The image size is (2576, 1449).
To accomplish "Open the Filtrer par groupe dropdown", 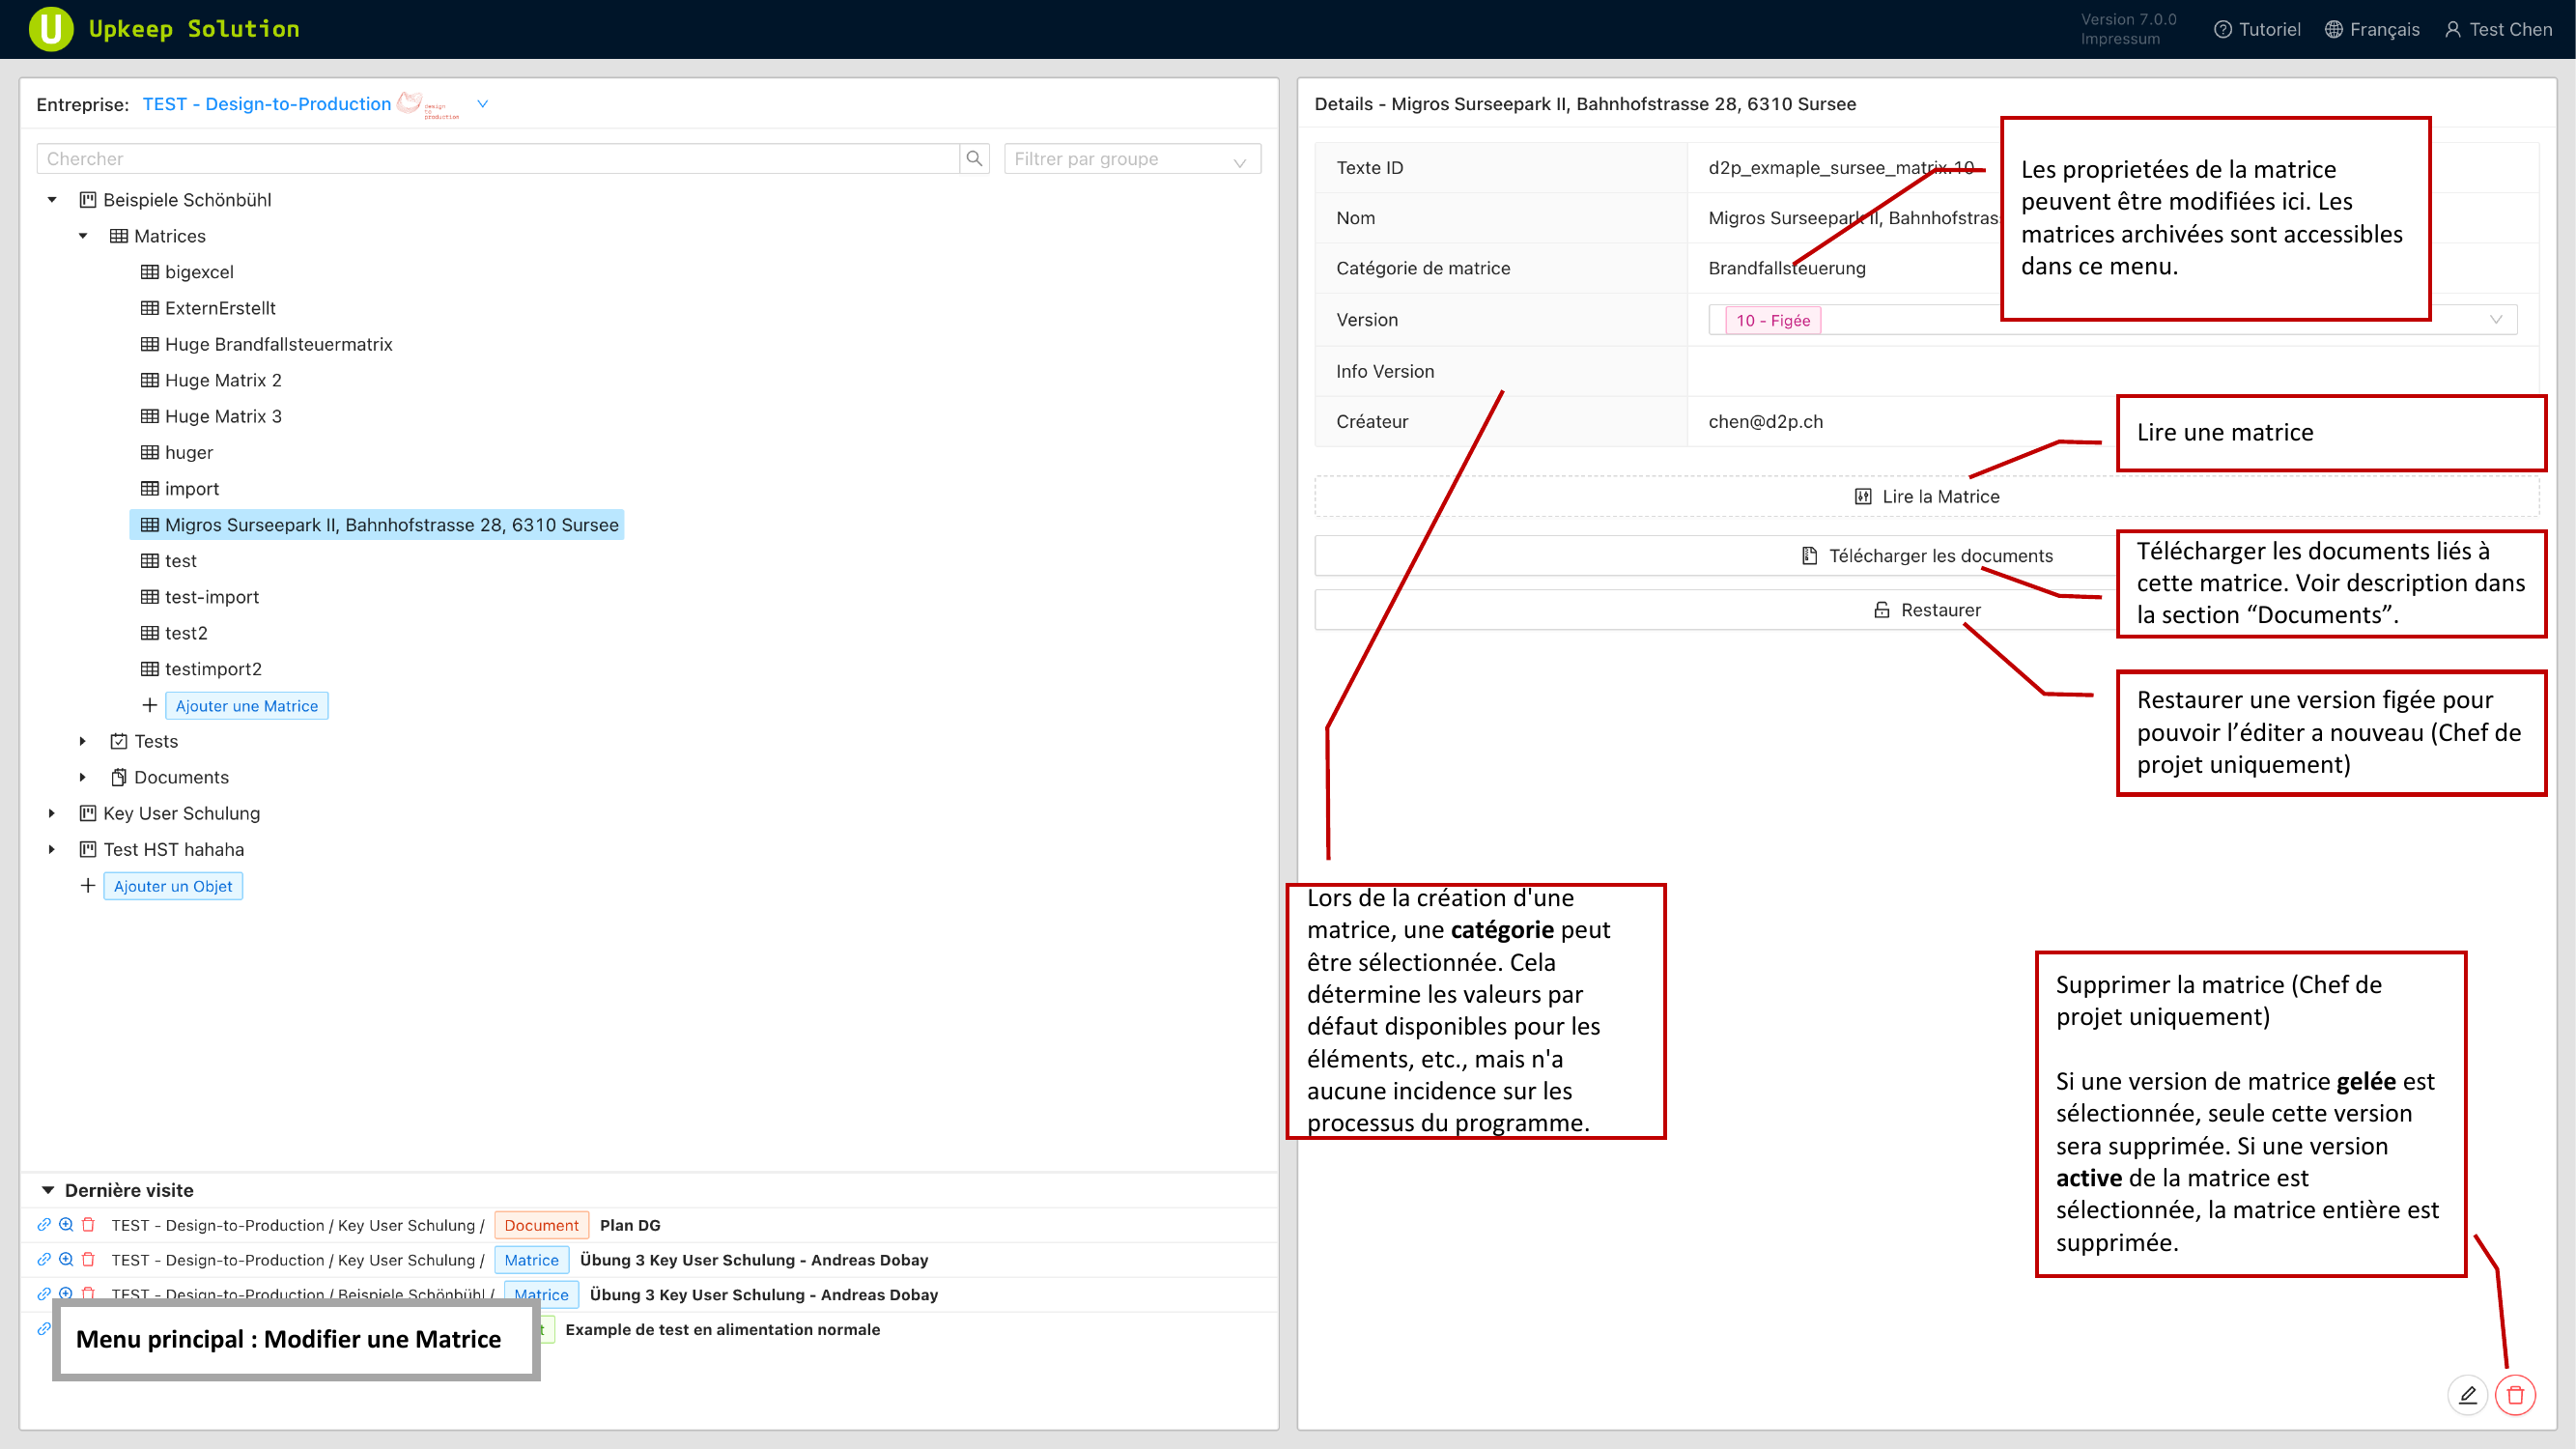I will tap(1131, 159).
